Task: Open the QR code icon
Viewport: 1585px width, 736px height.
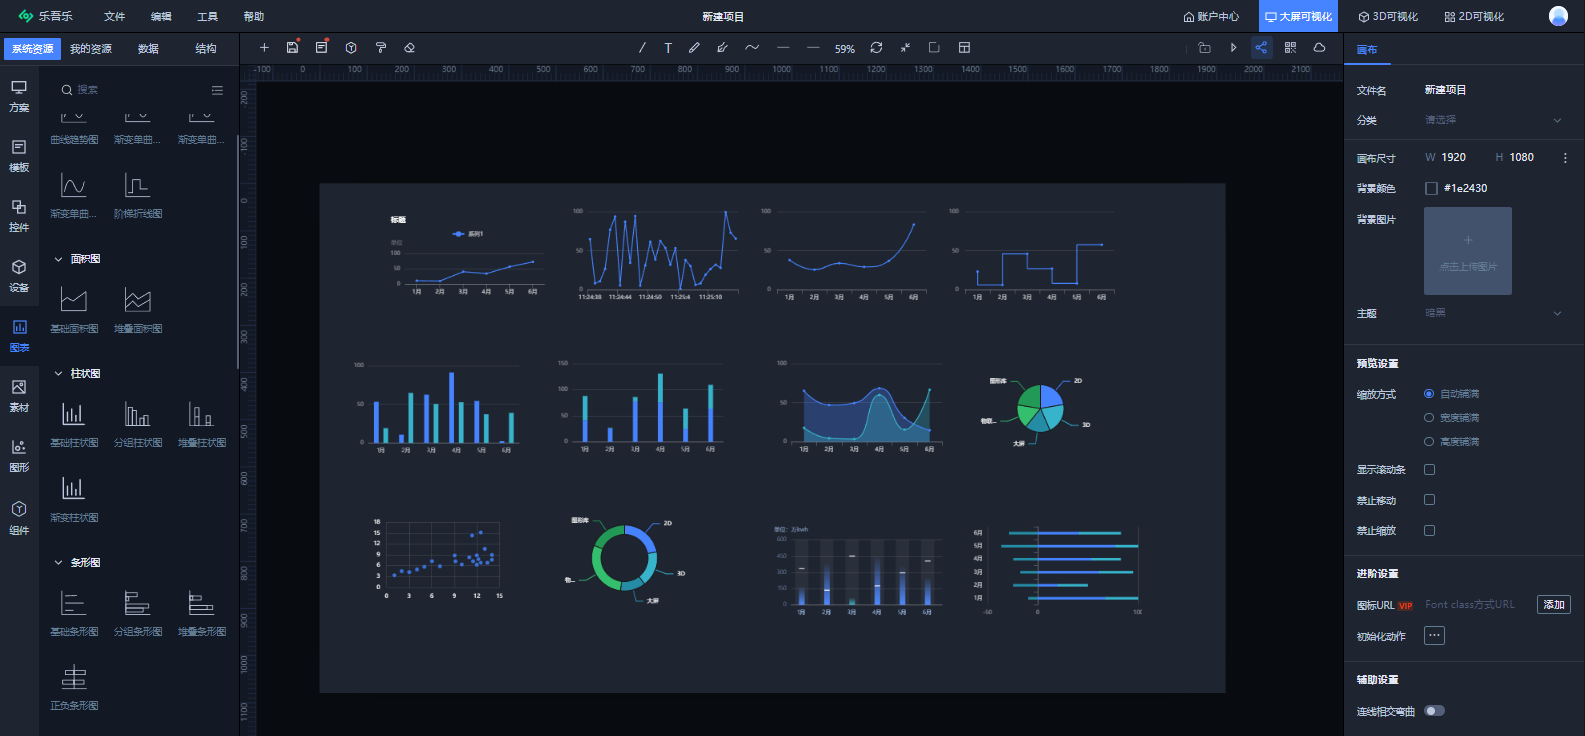Action: 1290,48
